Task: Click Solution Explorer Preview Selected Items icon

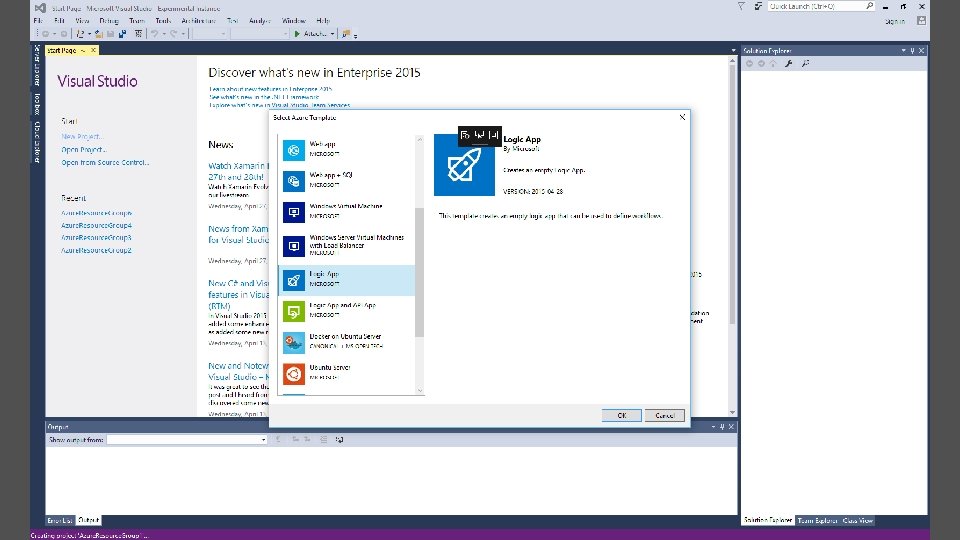Action: point(806,64)
